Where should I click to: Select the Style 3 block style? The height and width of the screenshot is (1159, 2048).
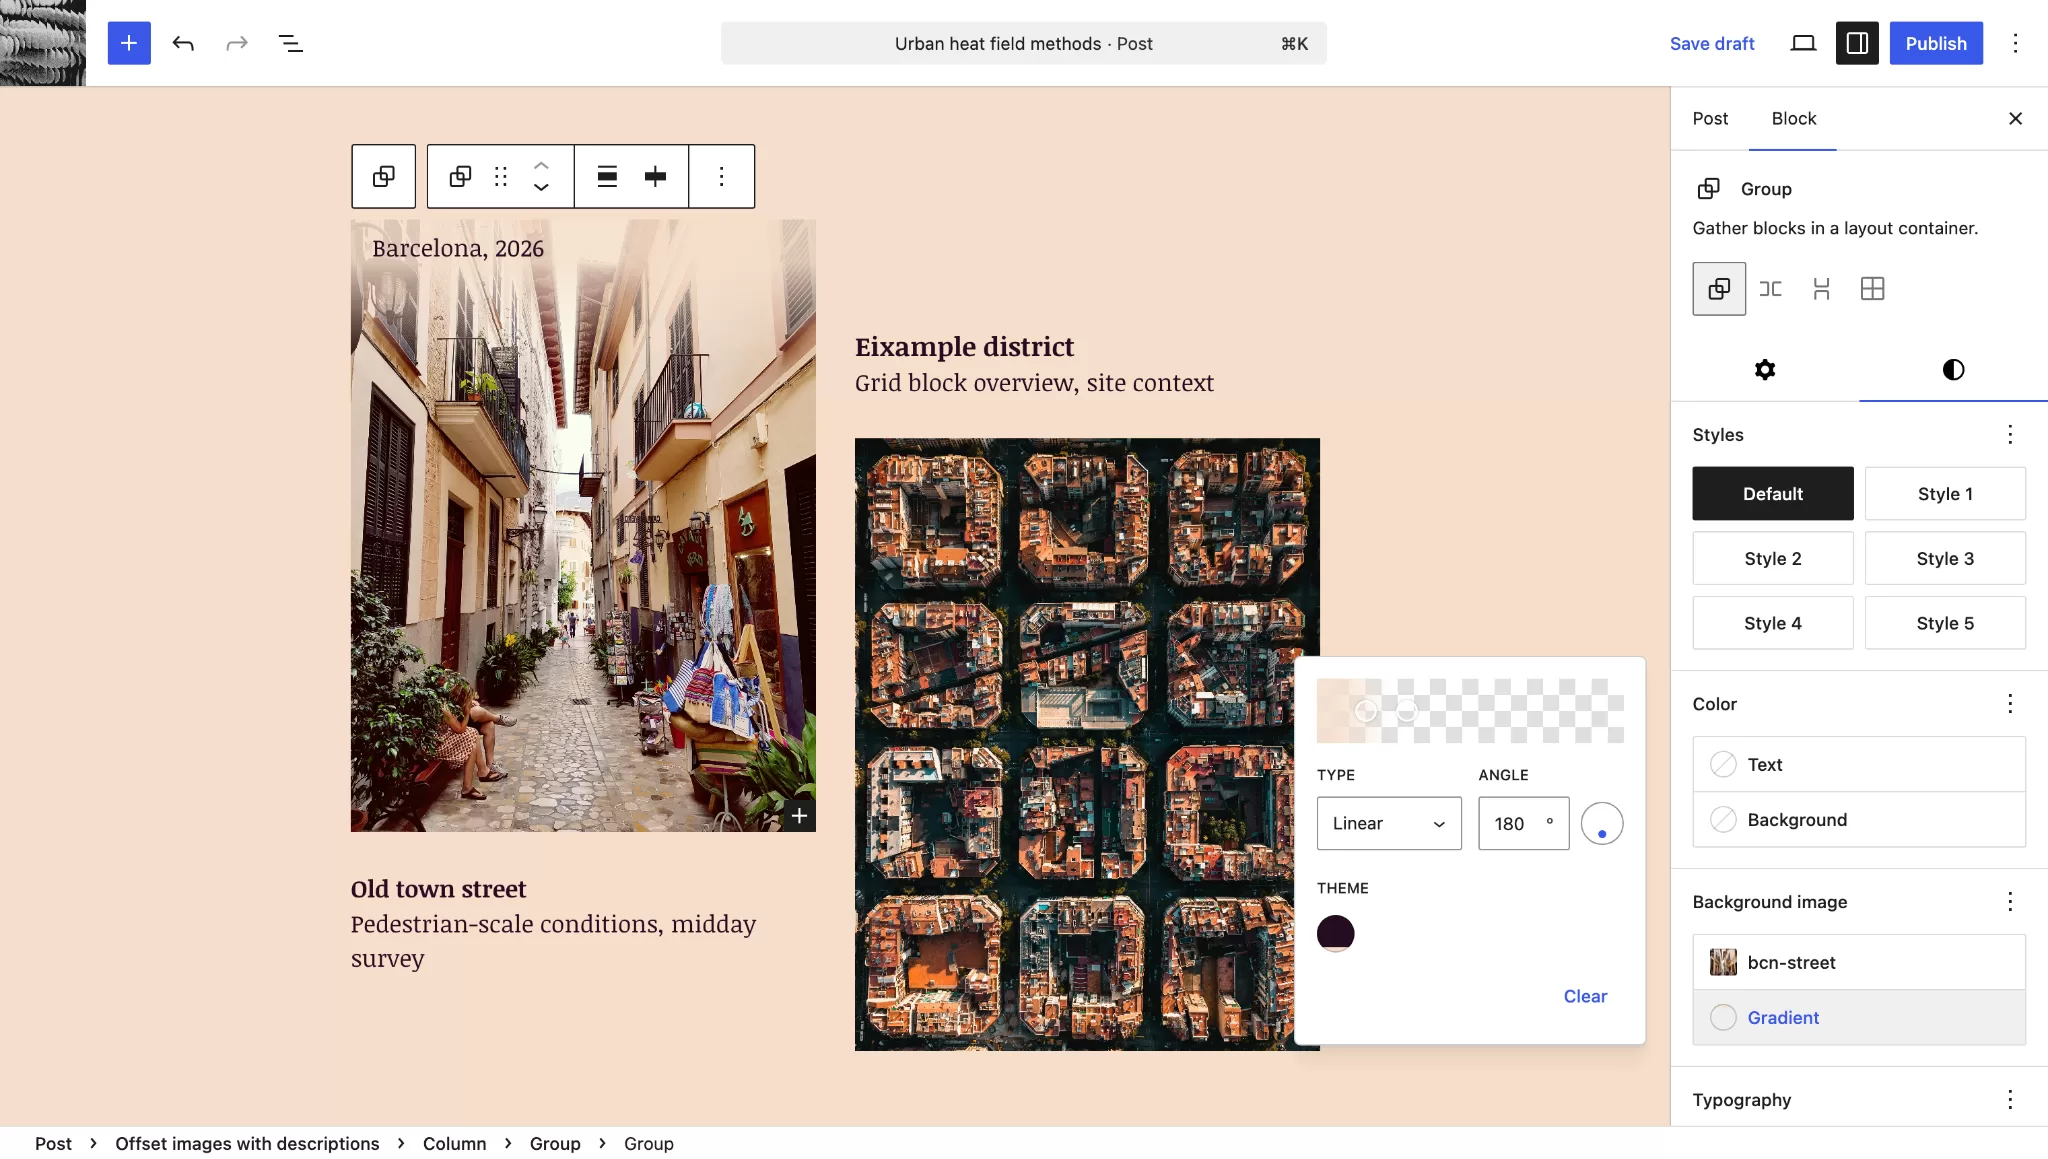click(x=1944, y=559)
